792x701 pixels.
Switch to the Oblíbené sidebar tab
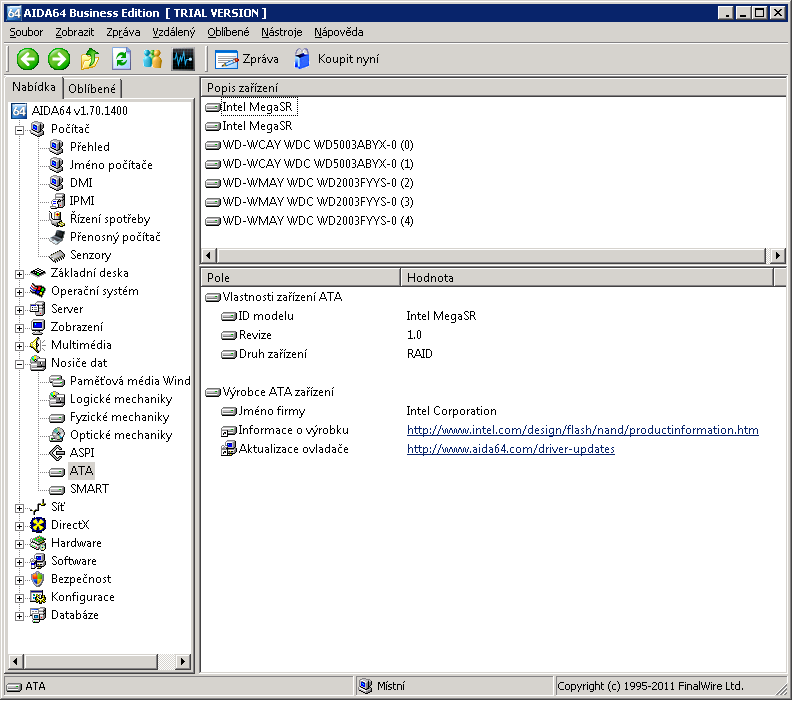pos(92,89)
